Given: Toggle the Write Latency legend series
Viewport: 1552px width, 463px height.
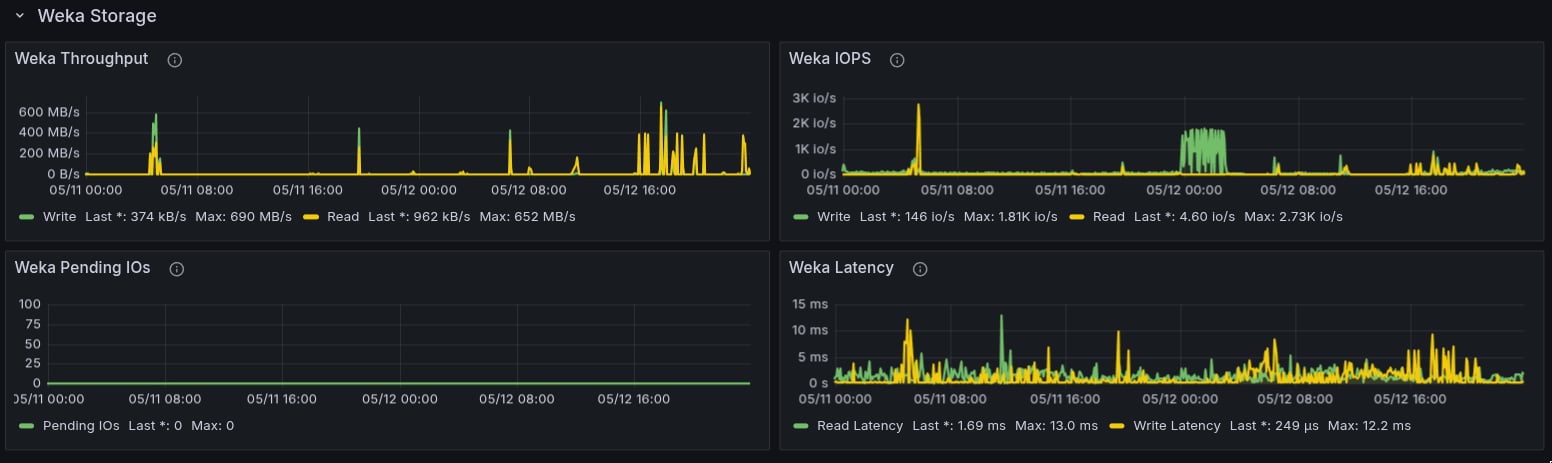Looking at the screenshot, I should point(1177,426).
